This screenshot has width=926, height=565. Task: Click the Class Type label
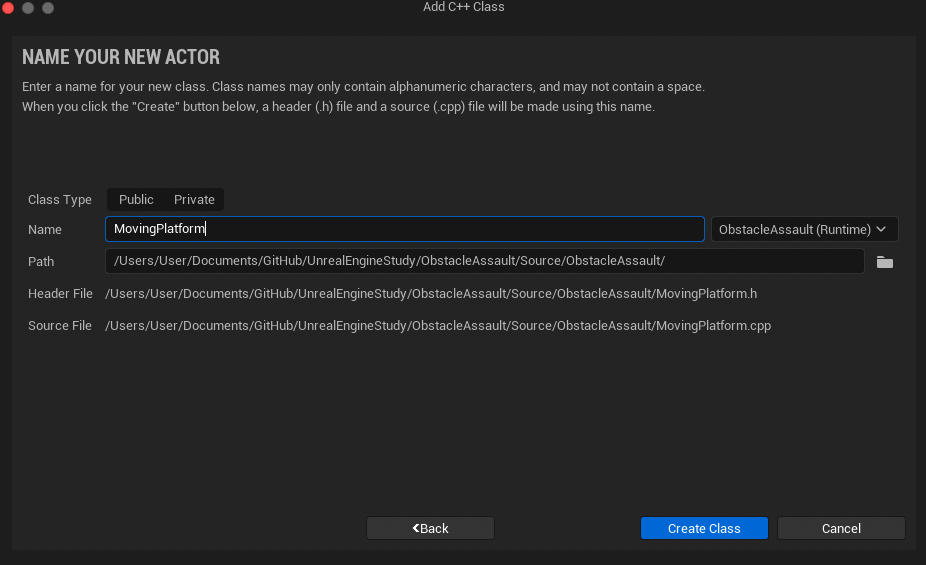point(60,200)
